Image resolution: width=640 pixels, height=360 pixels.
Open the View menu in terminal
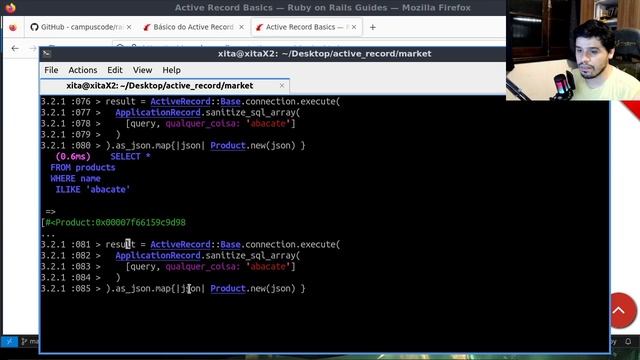(142, 70)
